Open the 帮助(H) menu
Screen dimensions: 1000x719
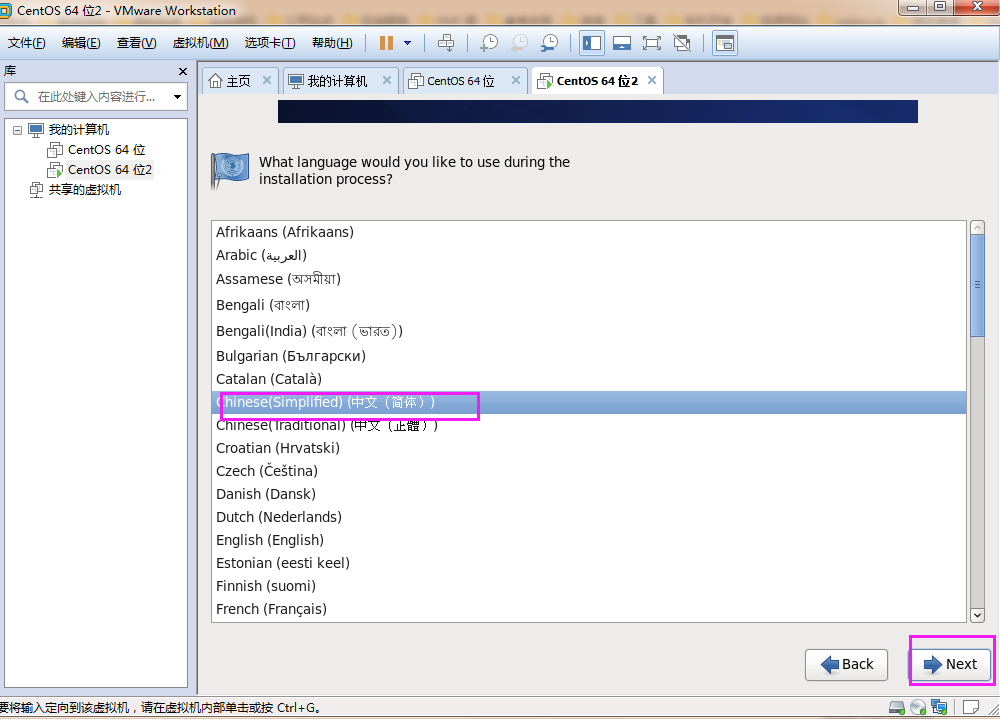pyautogui.click(x=332, y=43)
